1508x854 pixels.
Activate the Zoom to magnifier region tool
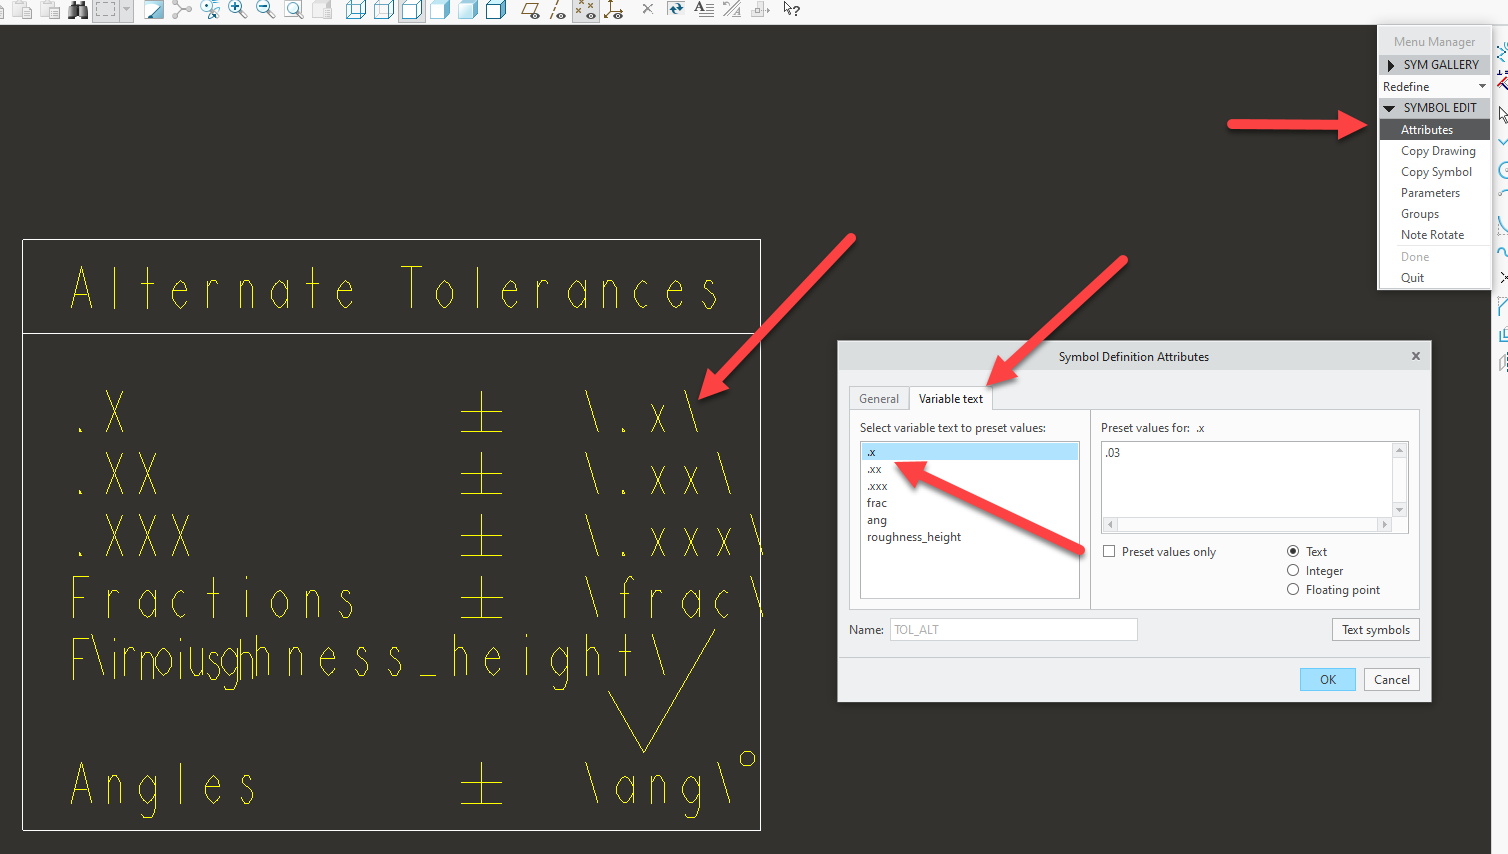click(291, 11)
